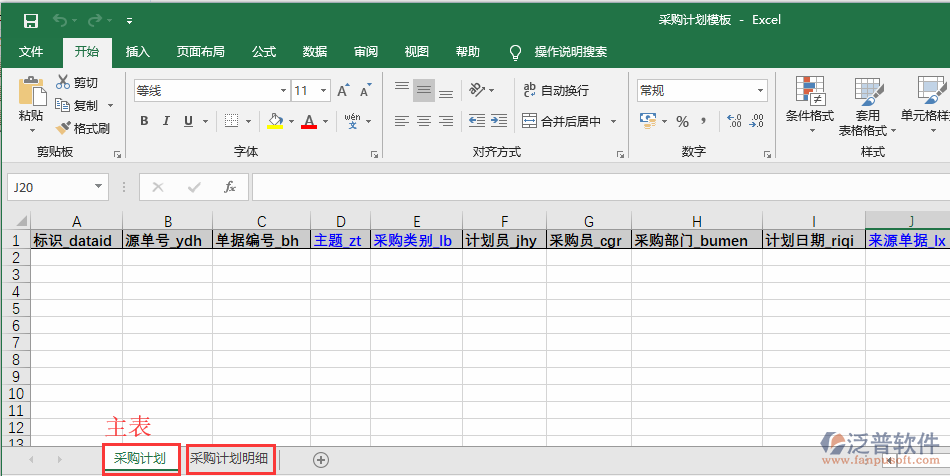Expand Merge & Center dropdown arrow
This screenshot has height=476, width=950.
point(613,122)
